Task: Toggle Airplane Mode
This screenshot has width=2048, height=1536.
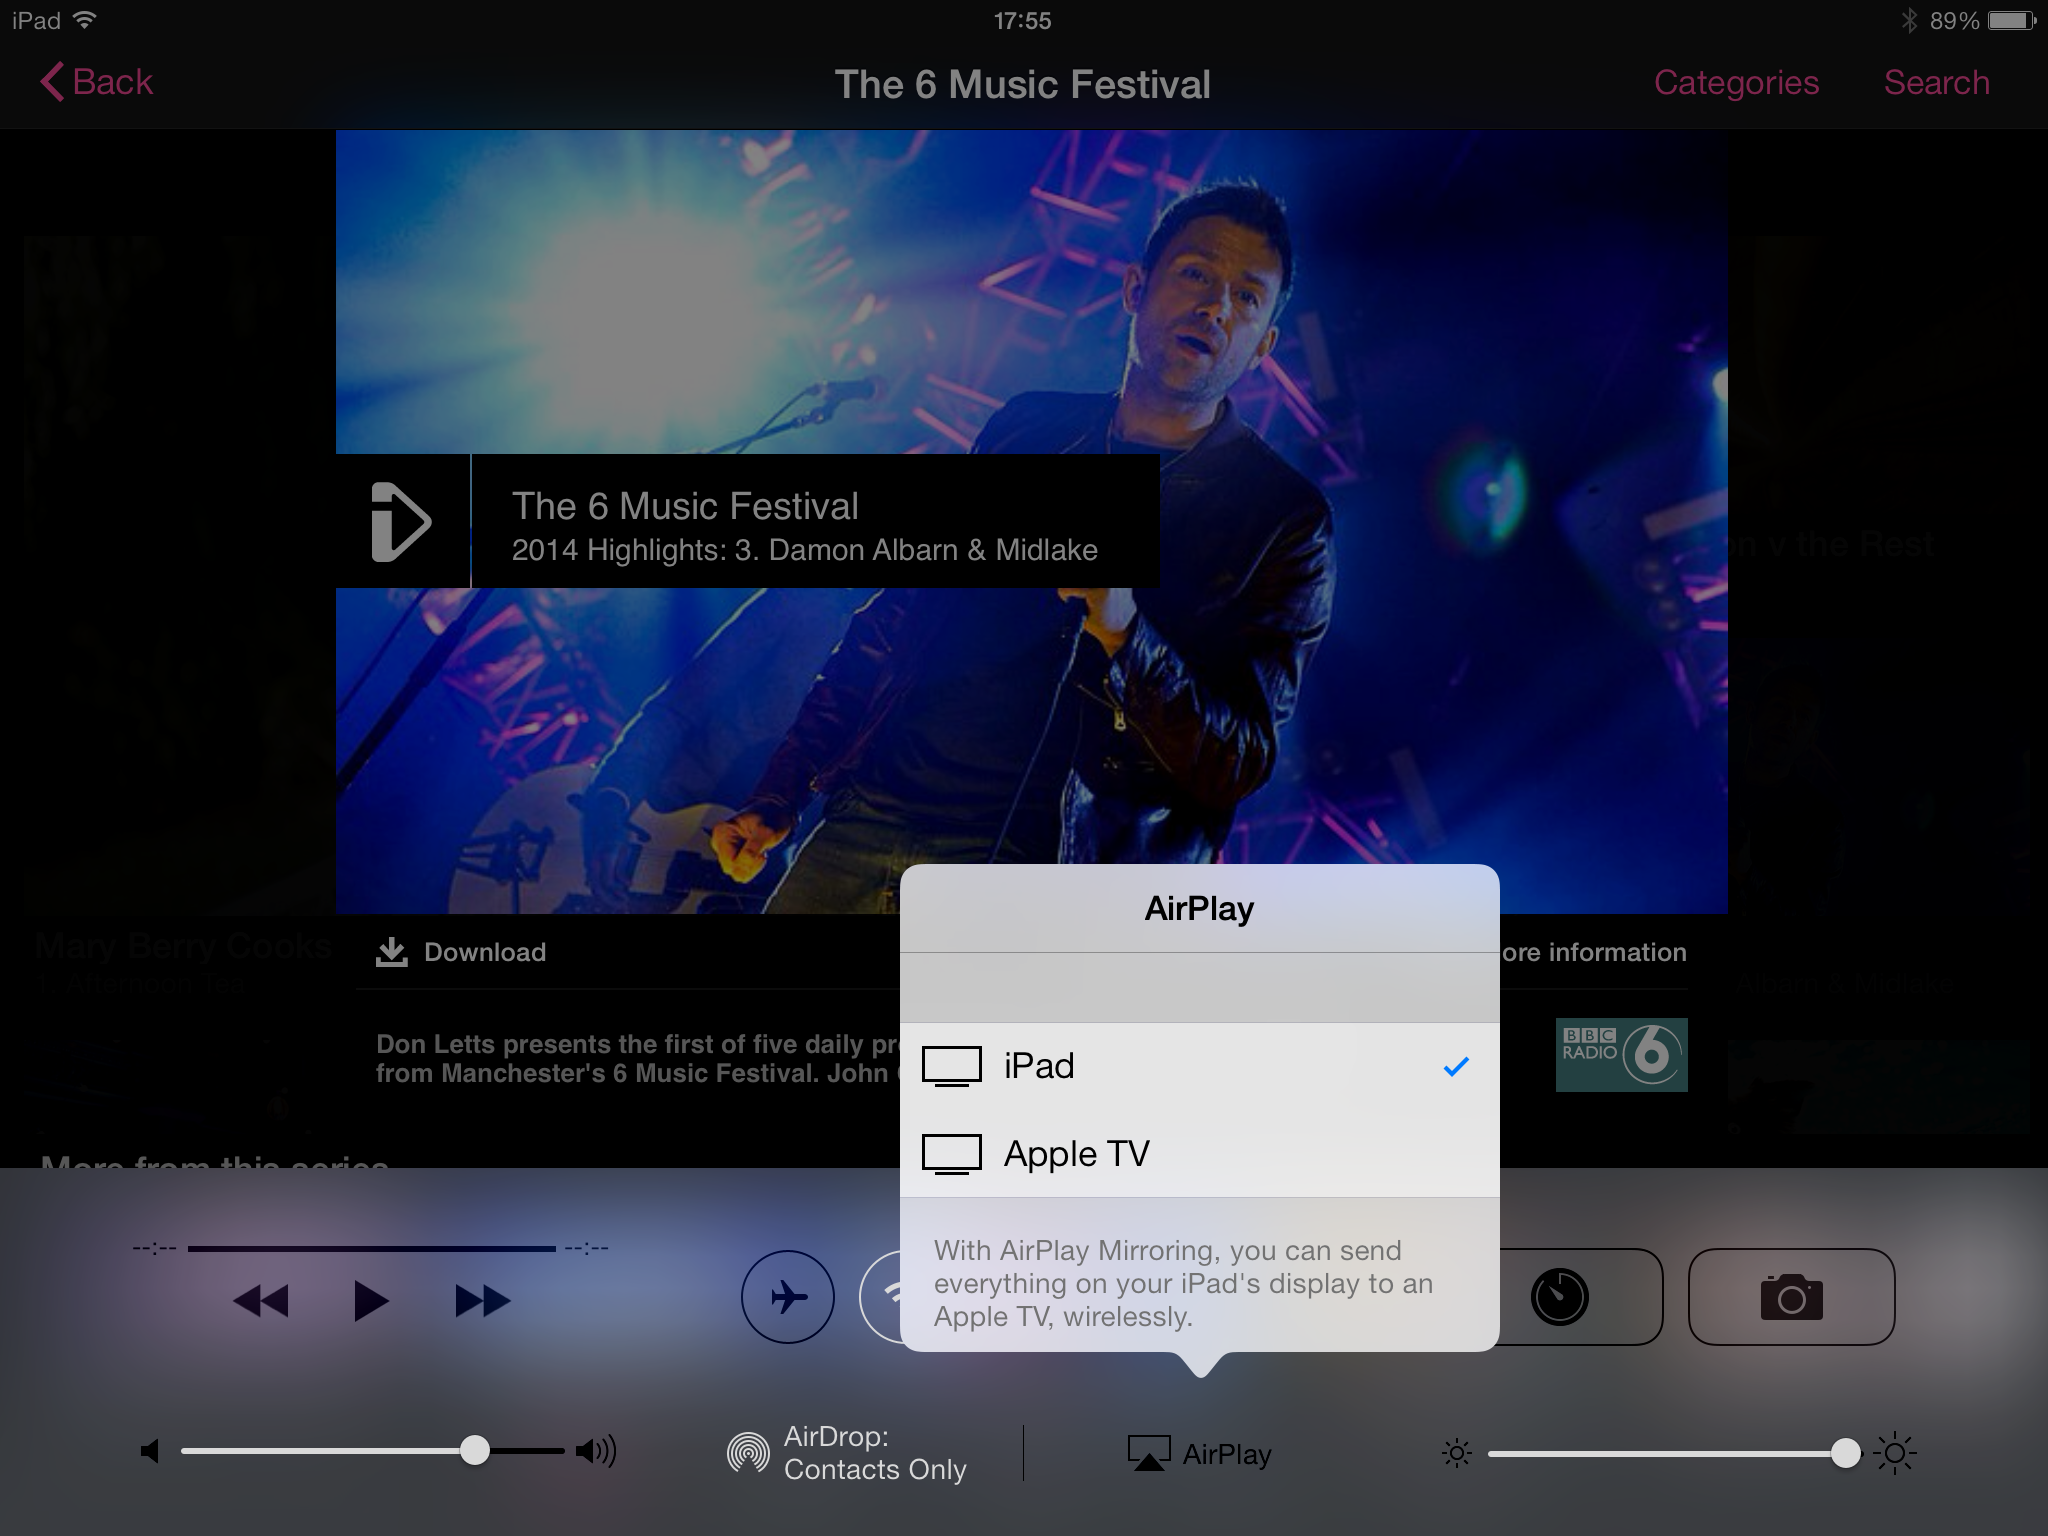Action: (x=788, y=1297)
